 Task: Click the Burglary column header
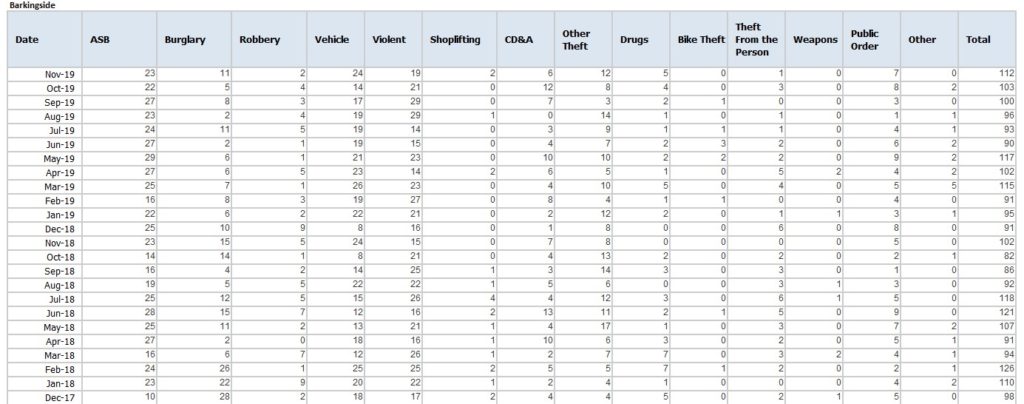(x=185, y=40)
